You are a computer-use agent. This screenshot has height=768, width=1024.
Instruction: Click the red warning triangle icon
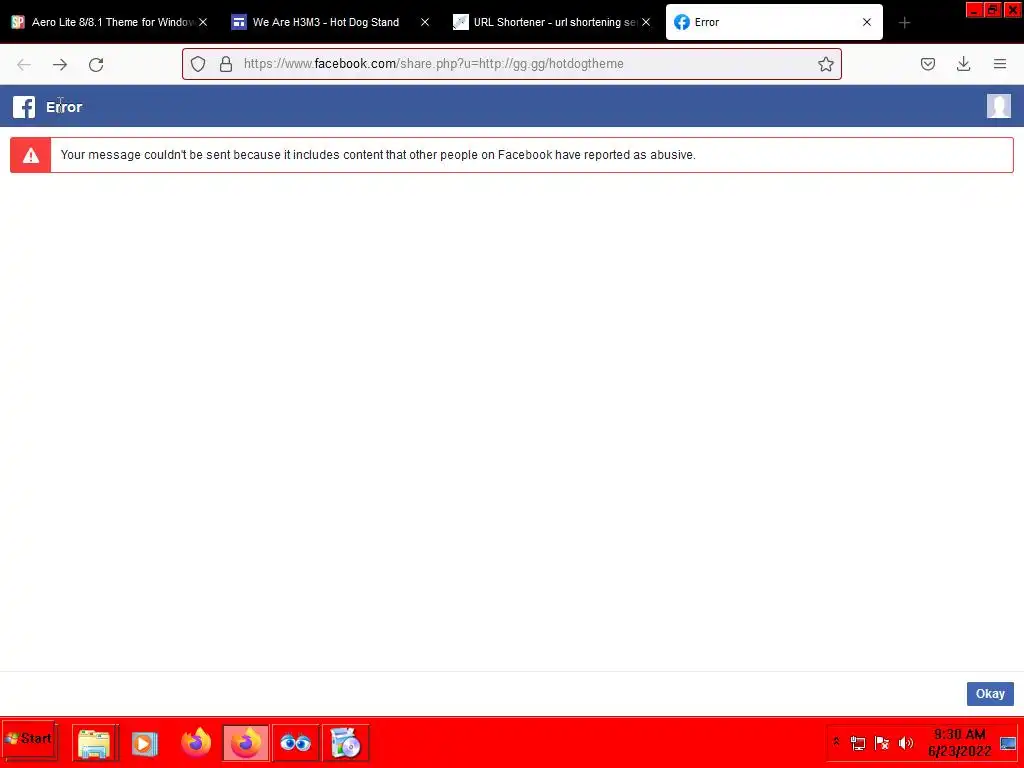tap(31, 155)
